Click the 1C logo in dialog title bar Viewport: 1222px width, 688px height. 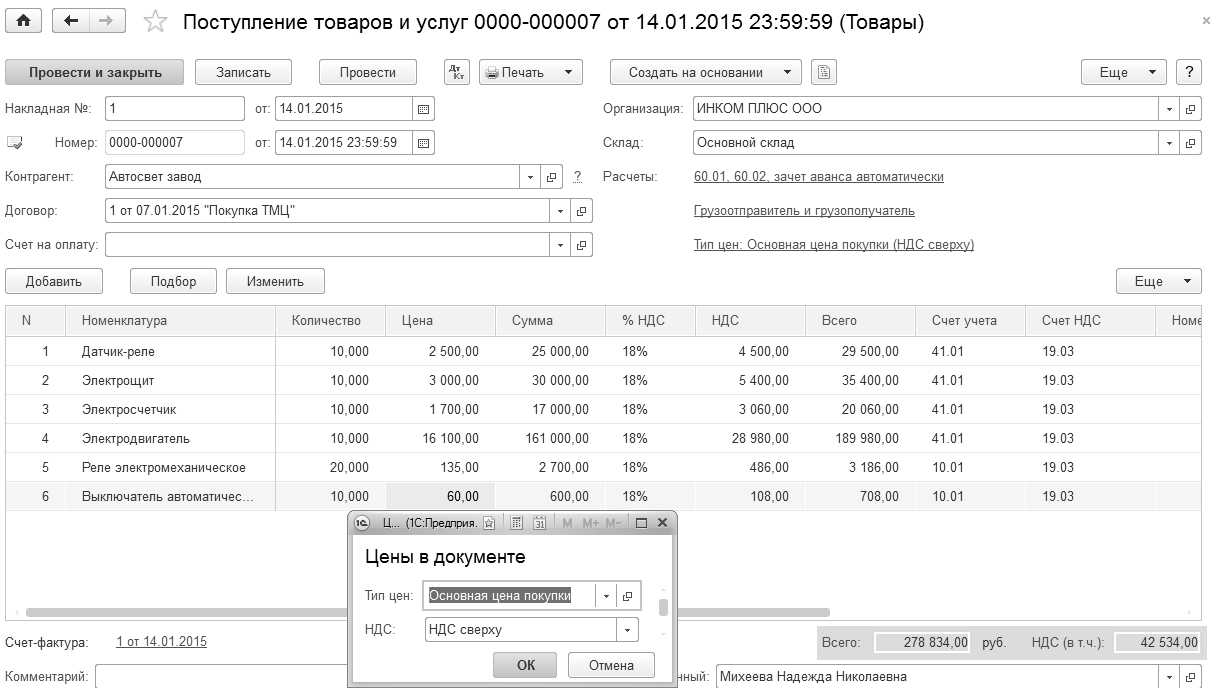click(x=362, y=523)
